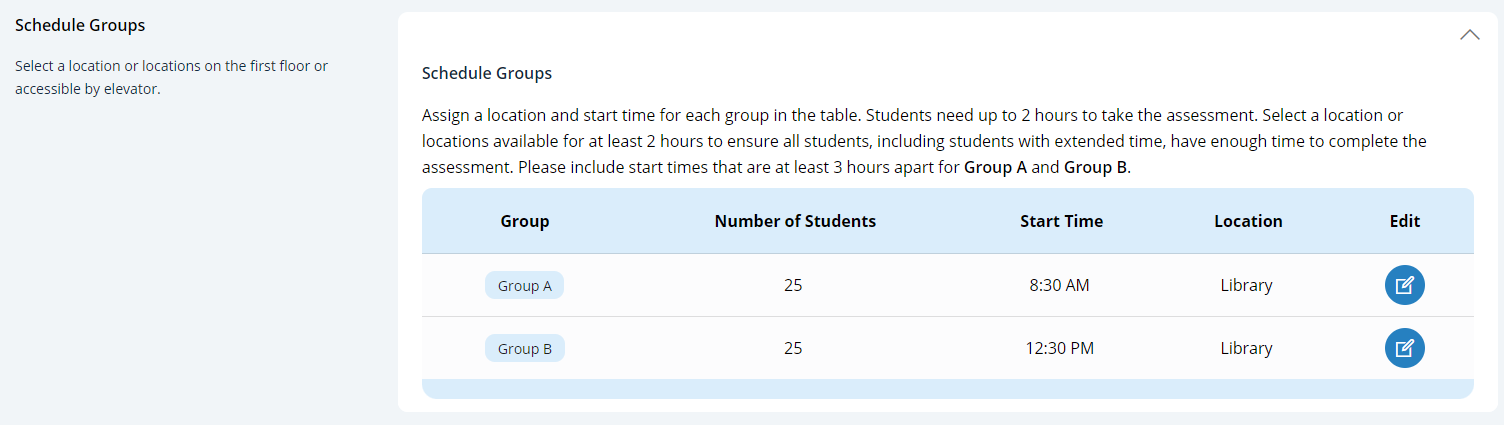
Task: Click the Start Time column header
Action: click(1061, 221)
